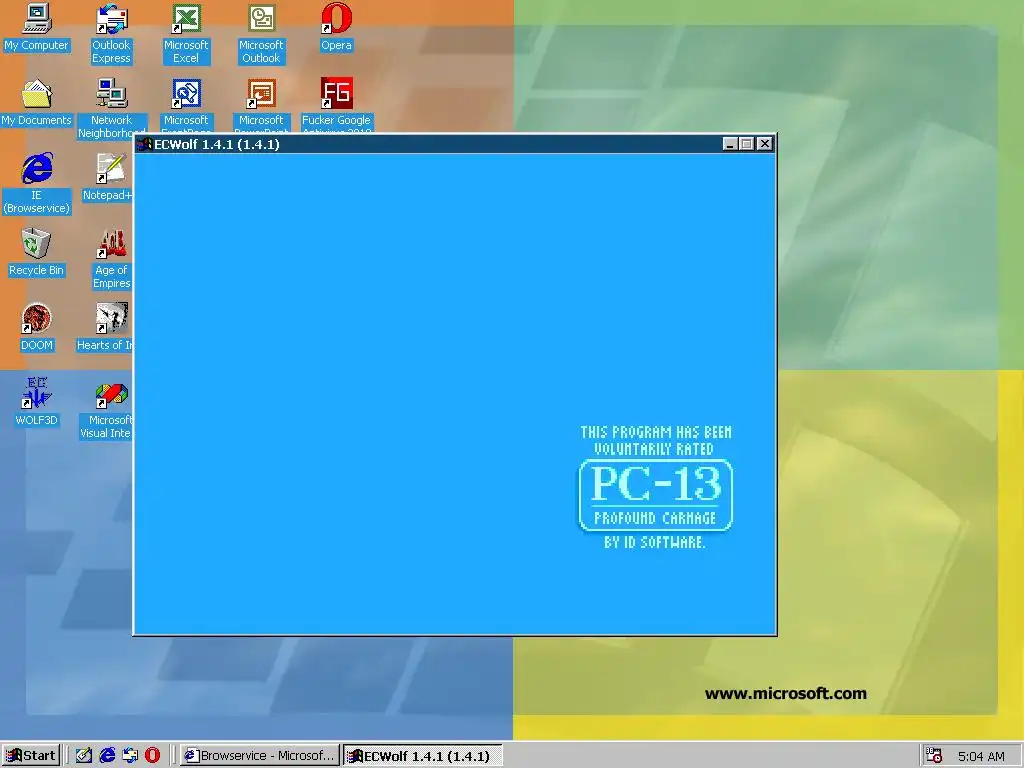The image size is (1024, 768).
Task: Launch Opera from quick launch bar
Action: (152, 756)
